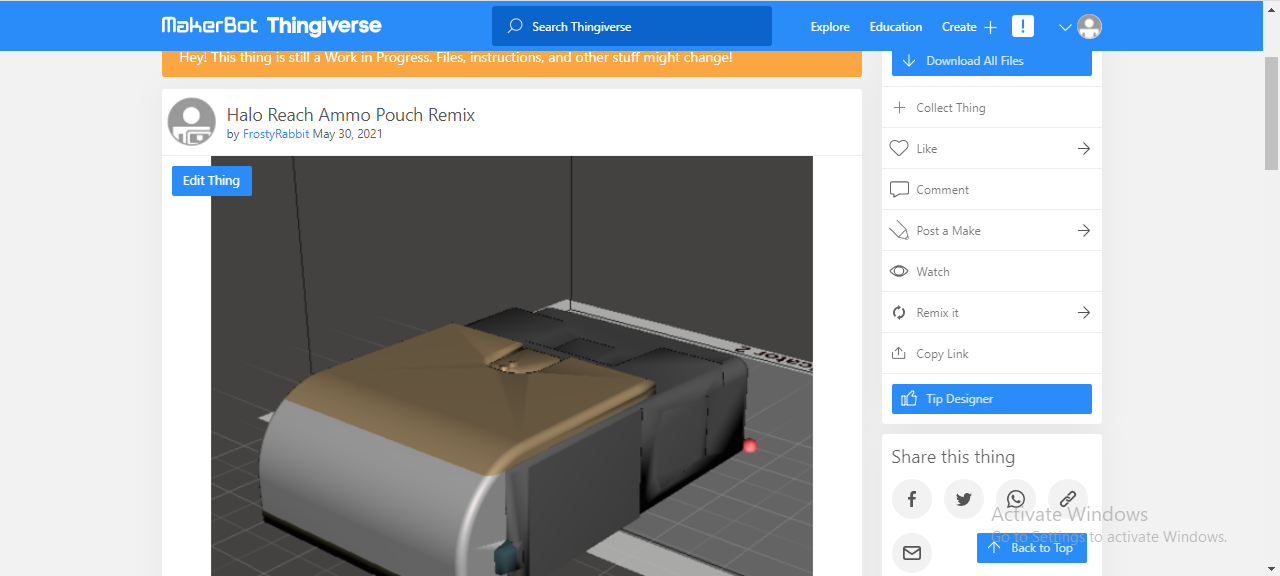Share this thing by email icon

pos(912,553)
